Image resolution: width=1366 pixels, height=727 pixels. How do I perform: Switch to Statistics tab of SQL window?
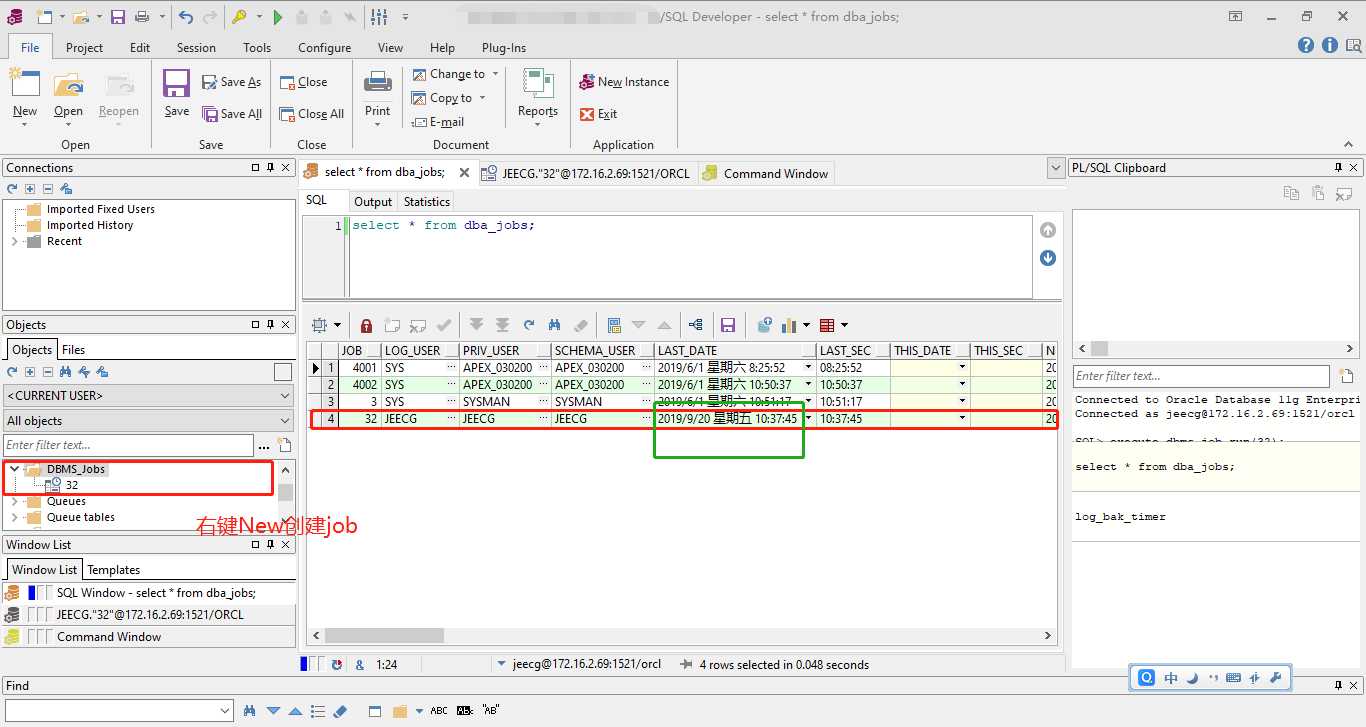427,202
